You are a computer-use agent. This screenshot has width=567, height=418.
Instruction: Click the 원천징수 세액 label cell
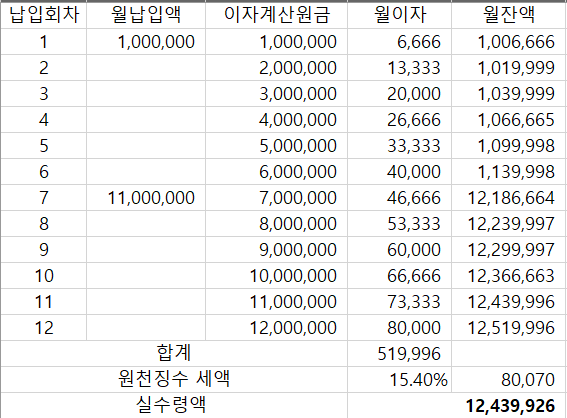pyautogui.click(x=174, y=379)
